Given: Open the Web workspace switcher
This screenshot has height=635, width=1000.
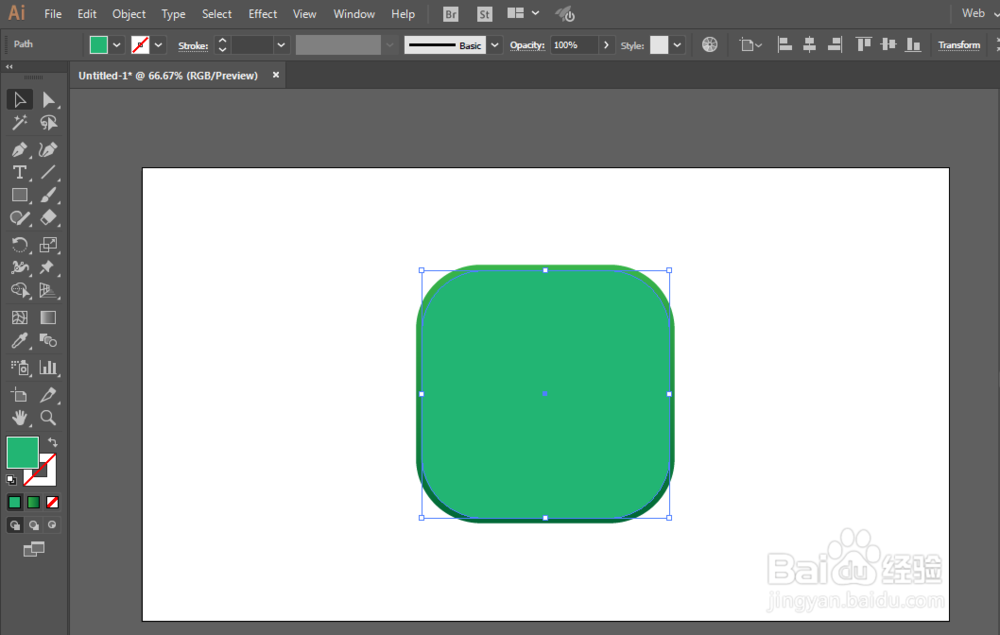Looking at the screenshot, I should tap(979, 13).
